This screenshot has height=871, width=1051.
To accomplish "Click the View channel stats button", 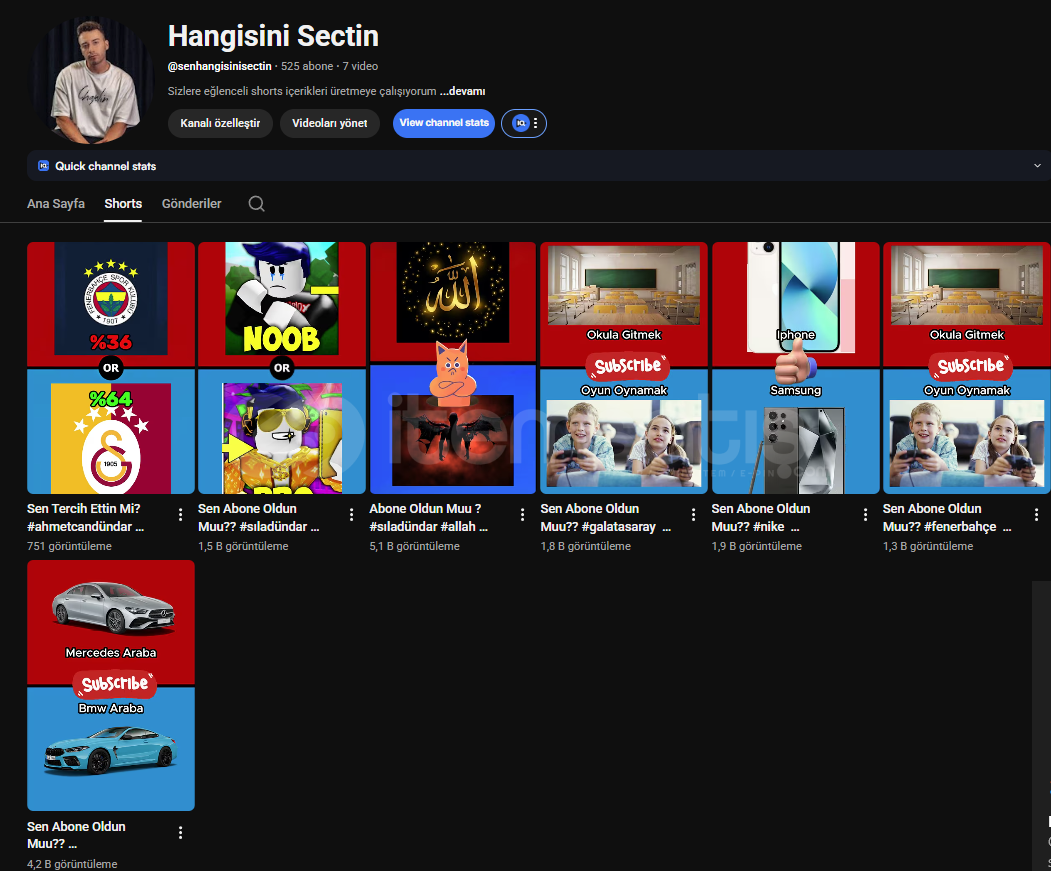I will point(444,123).
